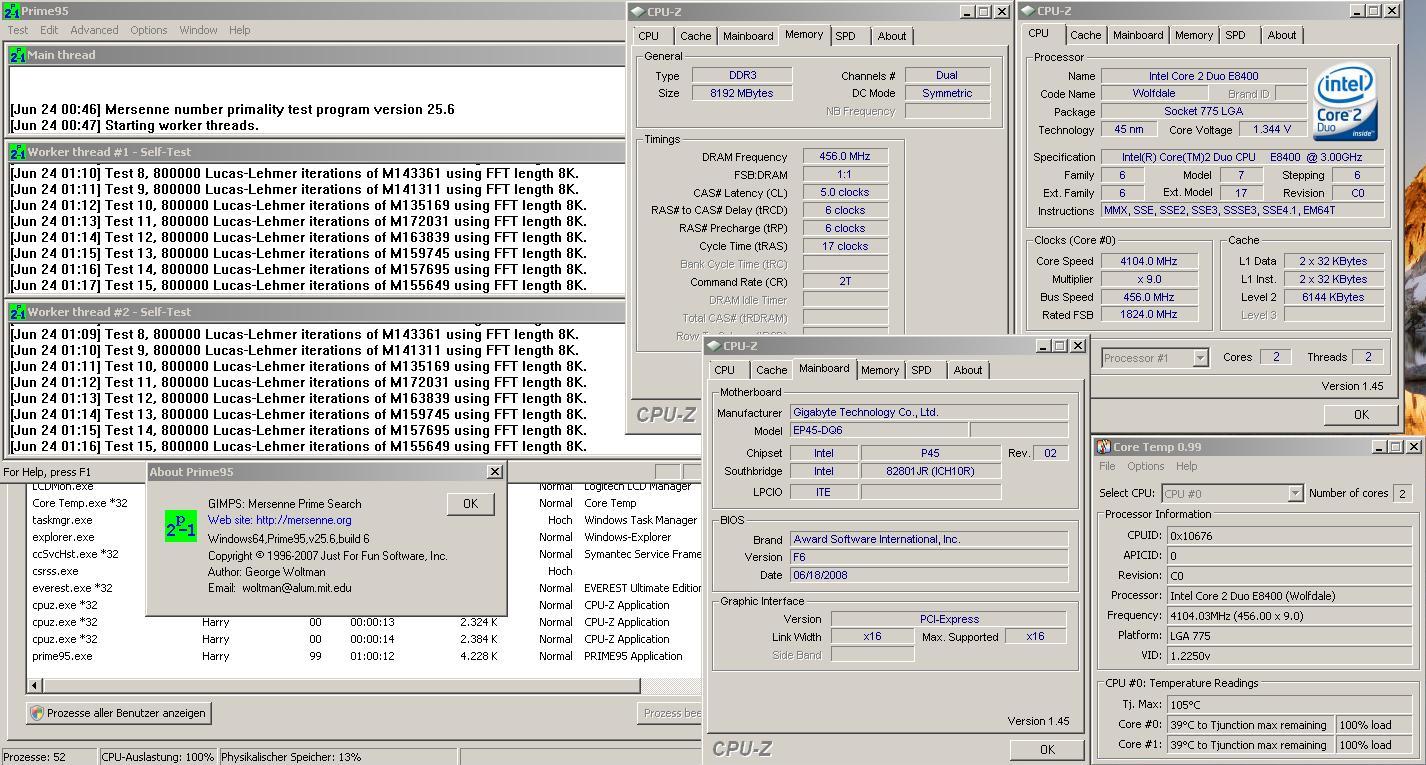Screen dimensions: 1426x765
Task: Open the Help menu in Core Temp
Action: point(1186,466)
